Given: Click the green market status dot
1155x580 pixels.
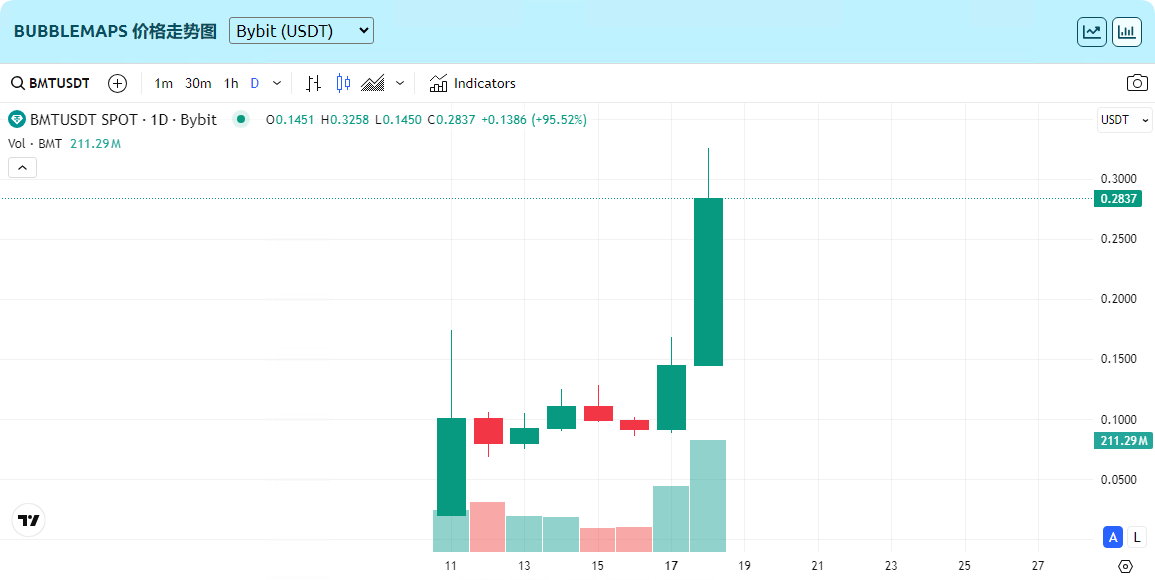Looking at the screenshot, I should click(x=240, y=119).
